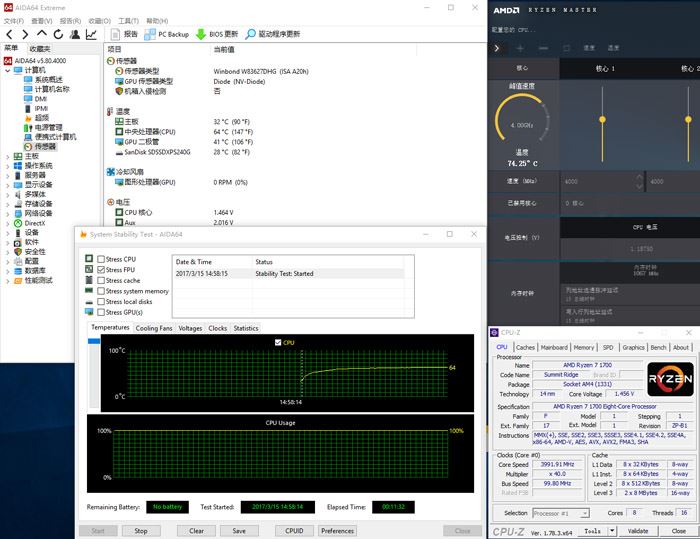Click the AIDA64 back navigation arrow
Screen dimensions: 700x539
[10, 34]
